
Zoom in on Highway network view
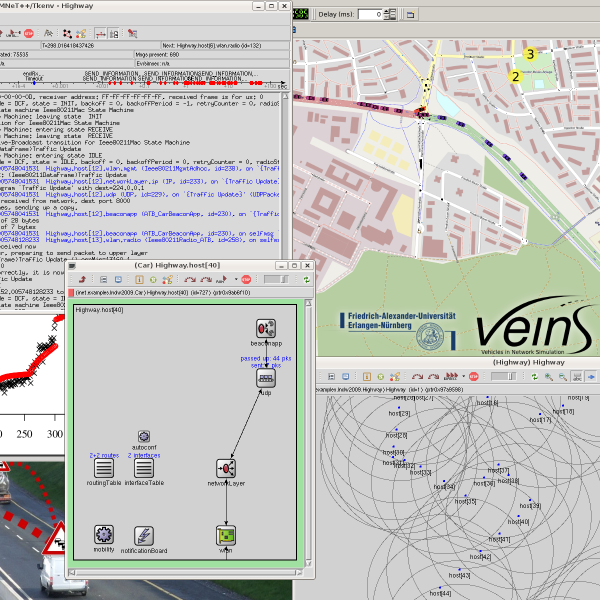(548, 377)
